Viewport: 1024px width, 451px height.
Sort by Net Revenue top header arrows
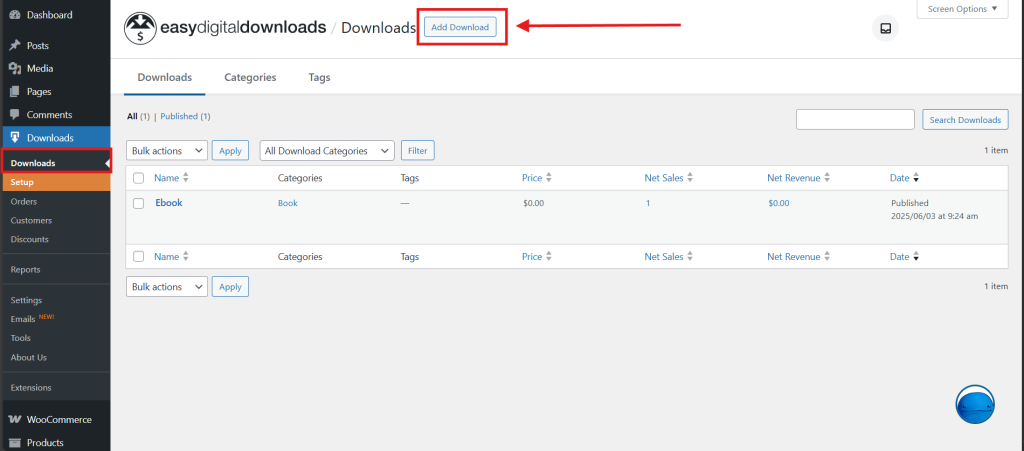pos(827,178)
